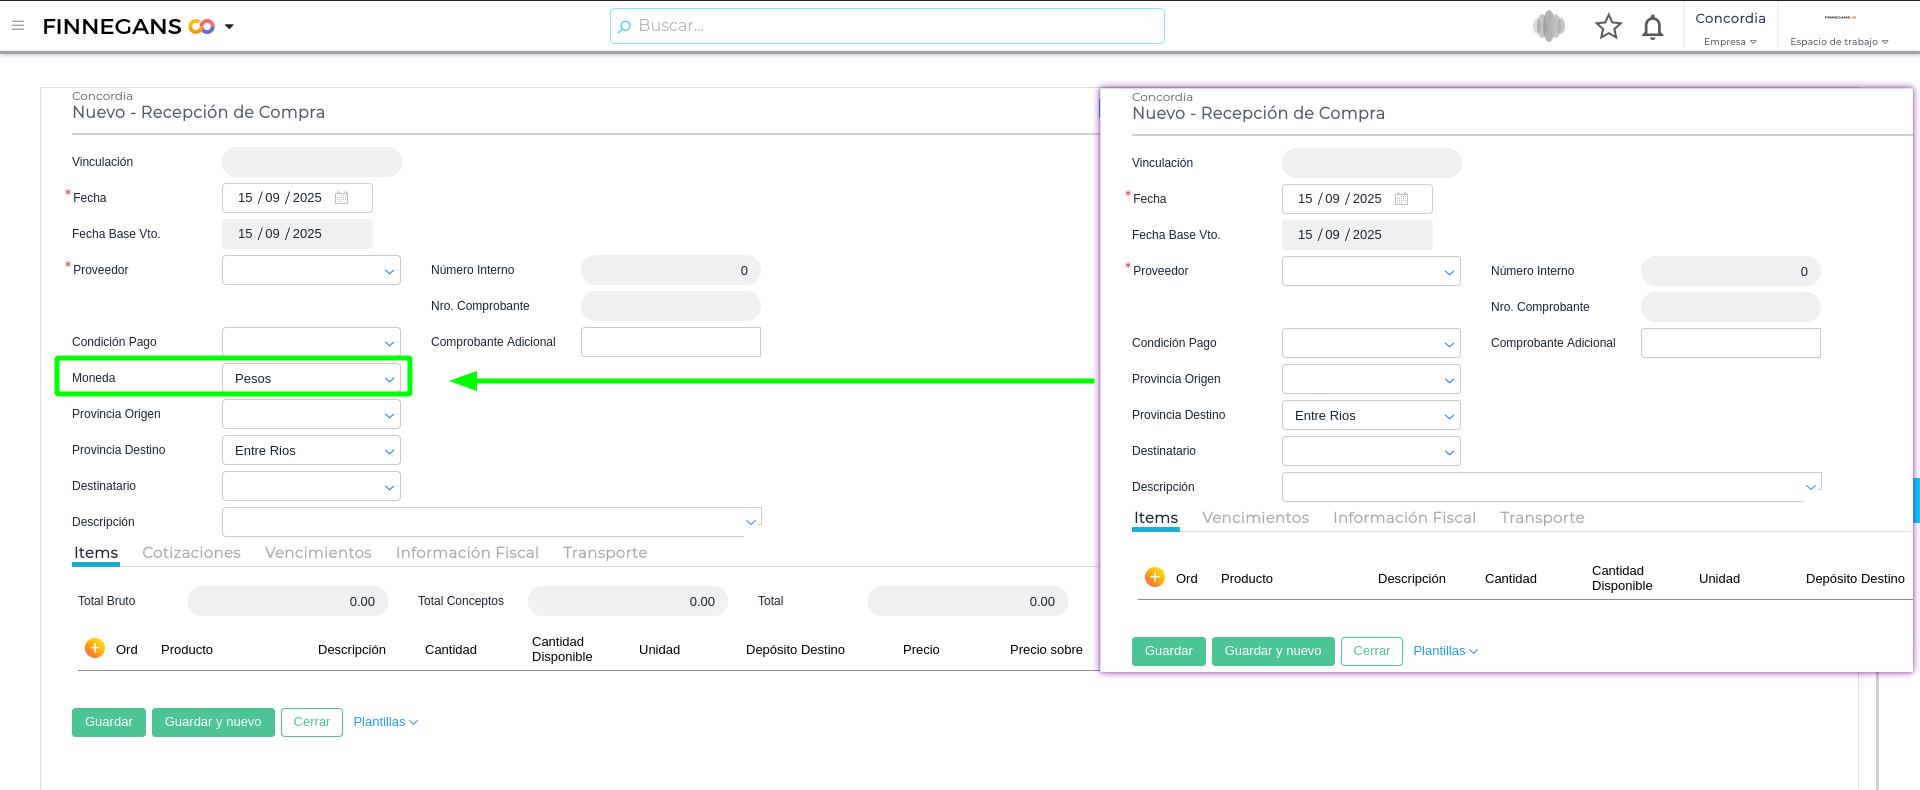Click Cerrar button in left form

[x=312, y=722]
